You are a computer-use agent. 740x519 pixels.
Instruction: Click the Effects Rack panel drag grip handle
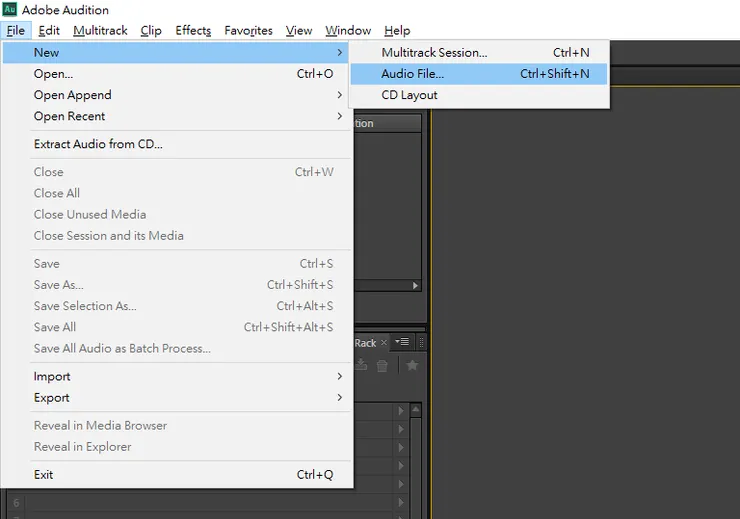421,343
